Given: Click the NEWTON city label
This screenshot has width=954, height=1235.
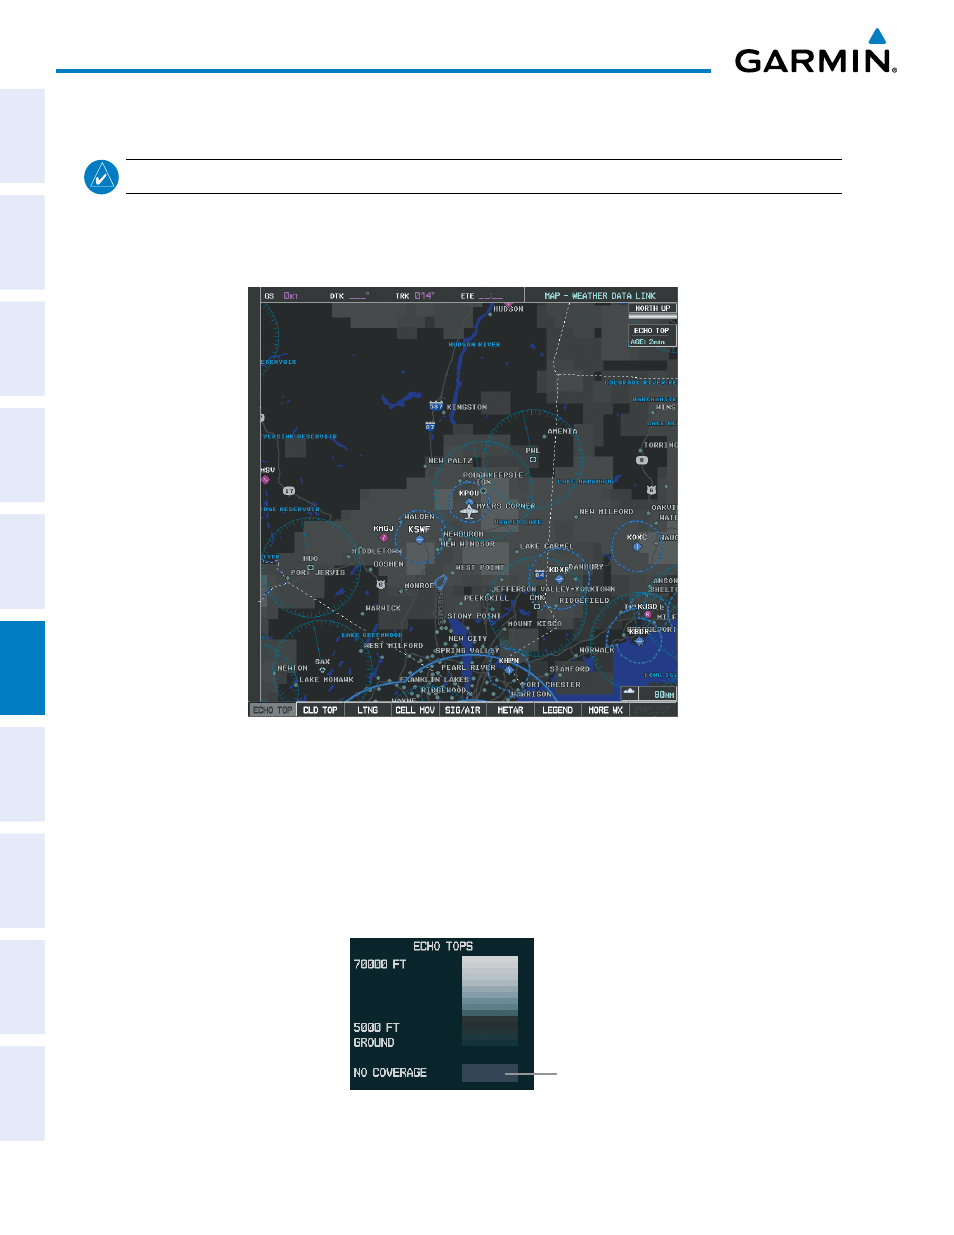Looking at the screenshot, I should click(293, 668).
